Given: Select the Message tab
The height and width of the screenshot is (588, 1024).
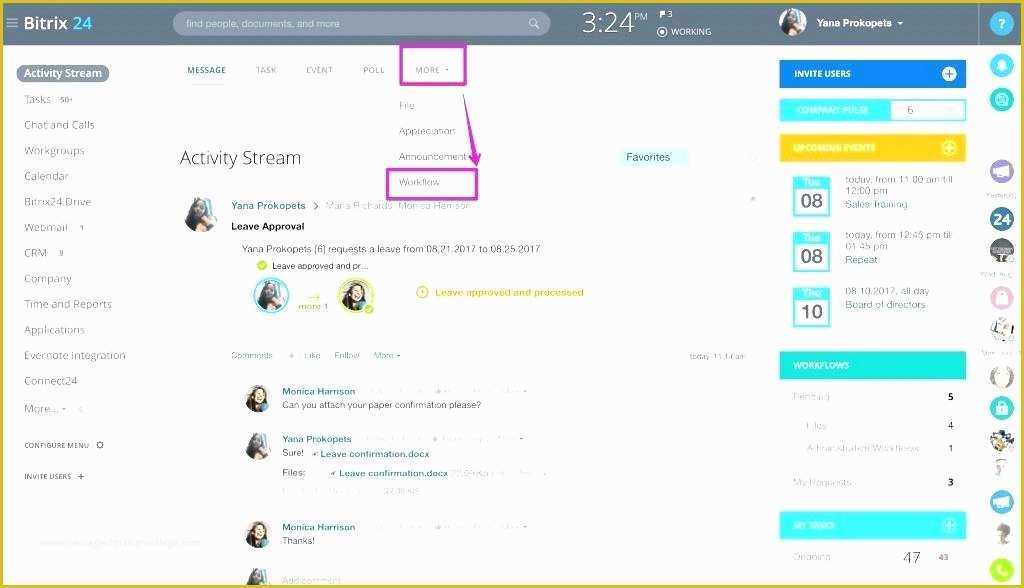Looking at the screenshot, I should click(x=206, y=70).
